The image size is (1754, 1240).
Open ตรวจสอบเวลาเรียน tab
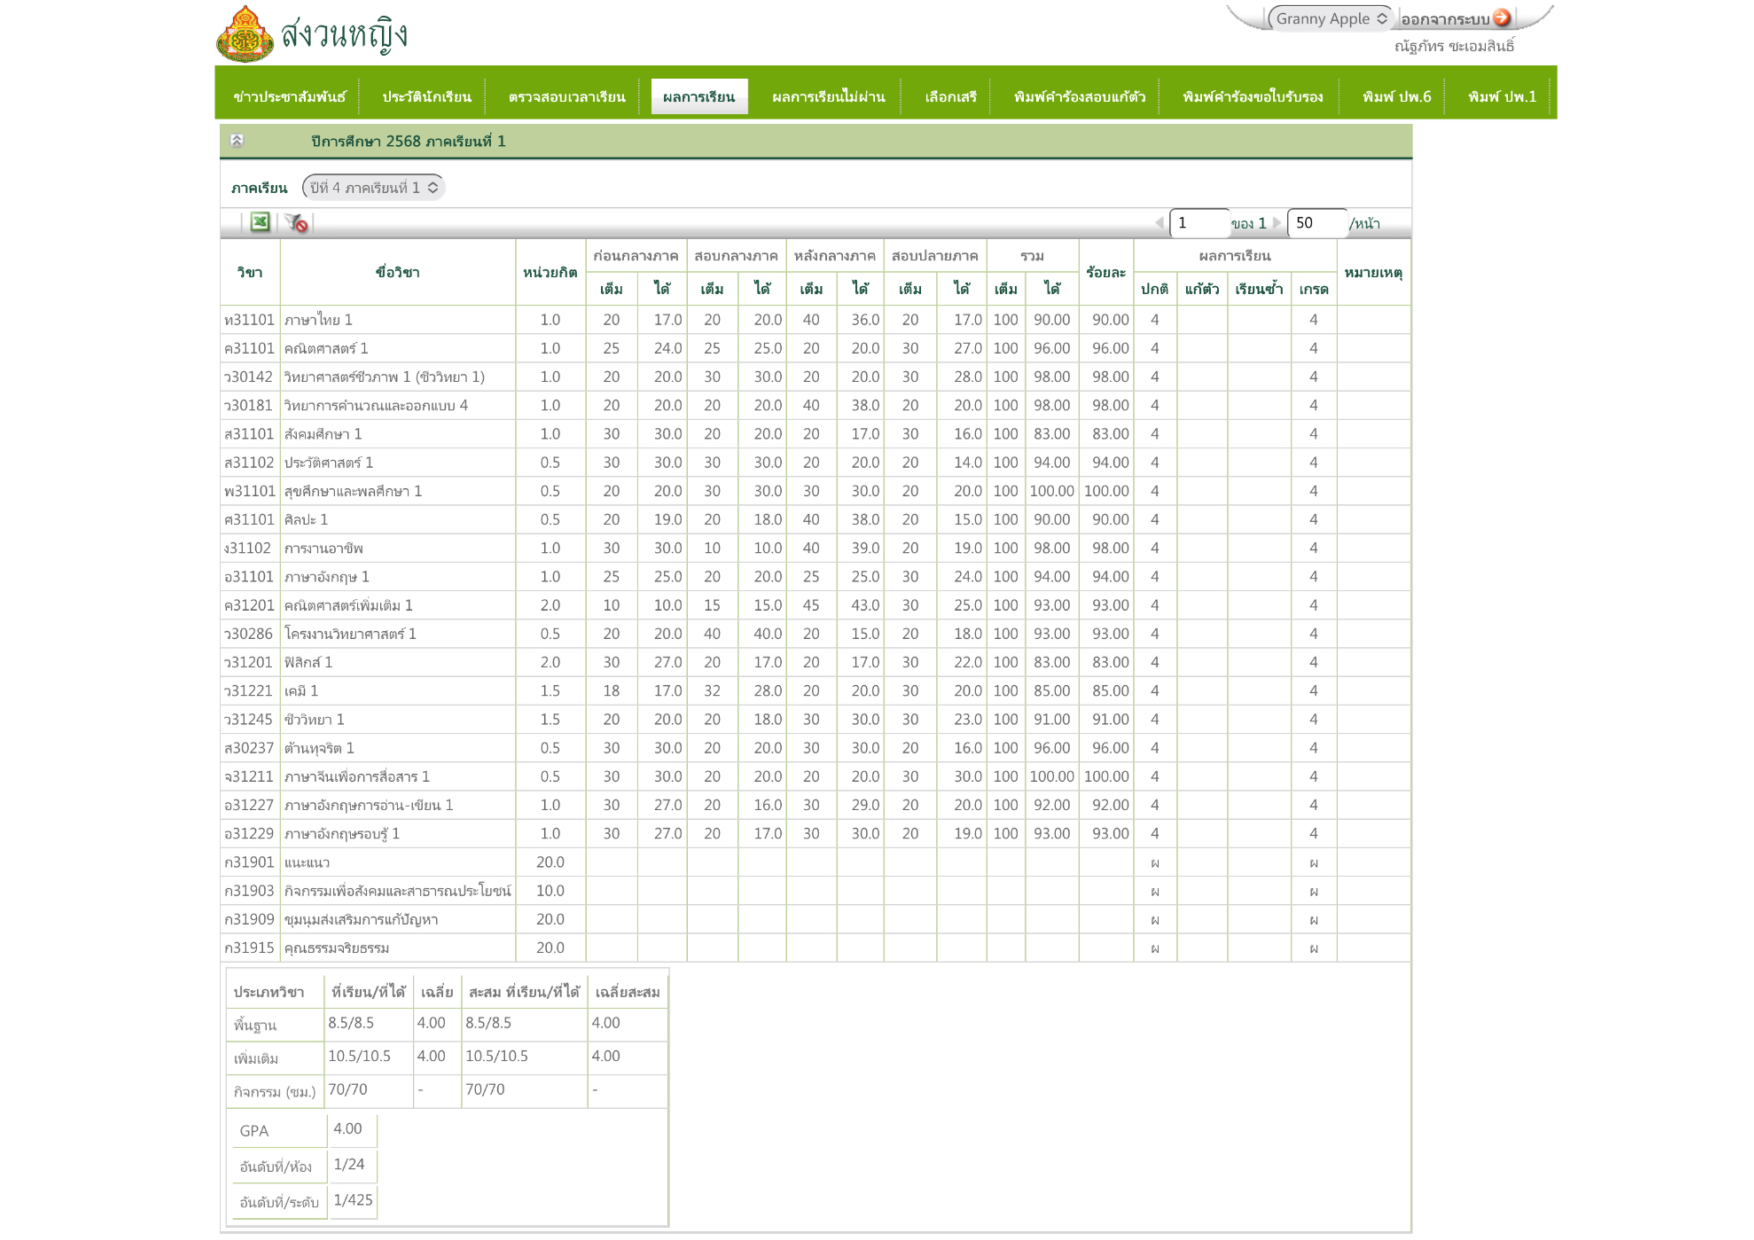[x=566, y=97]
